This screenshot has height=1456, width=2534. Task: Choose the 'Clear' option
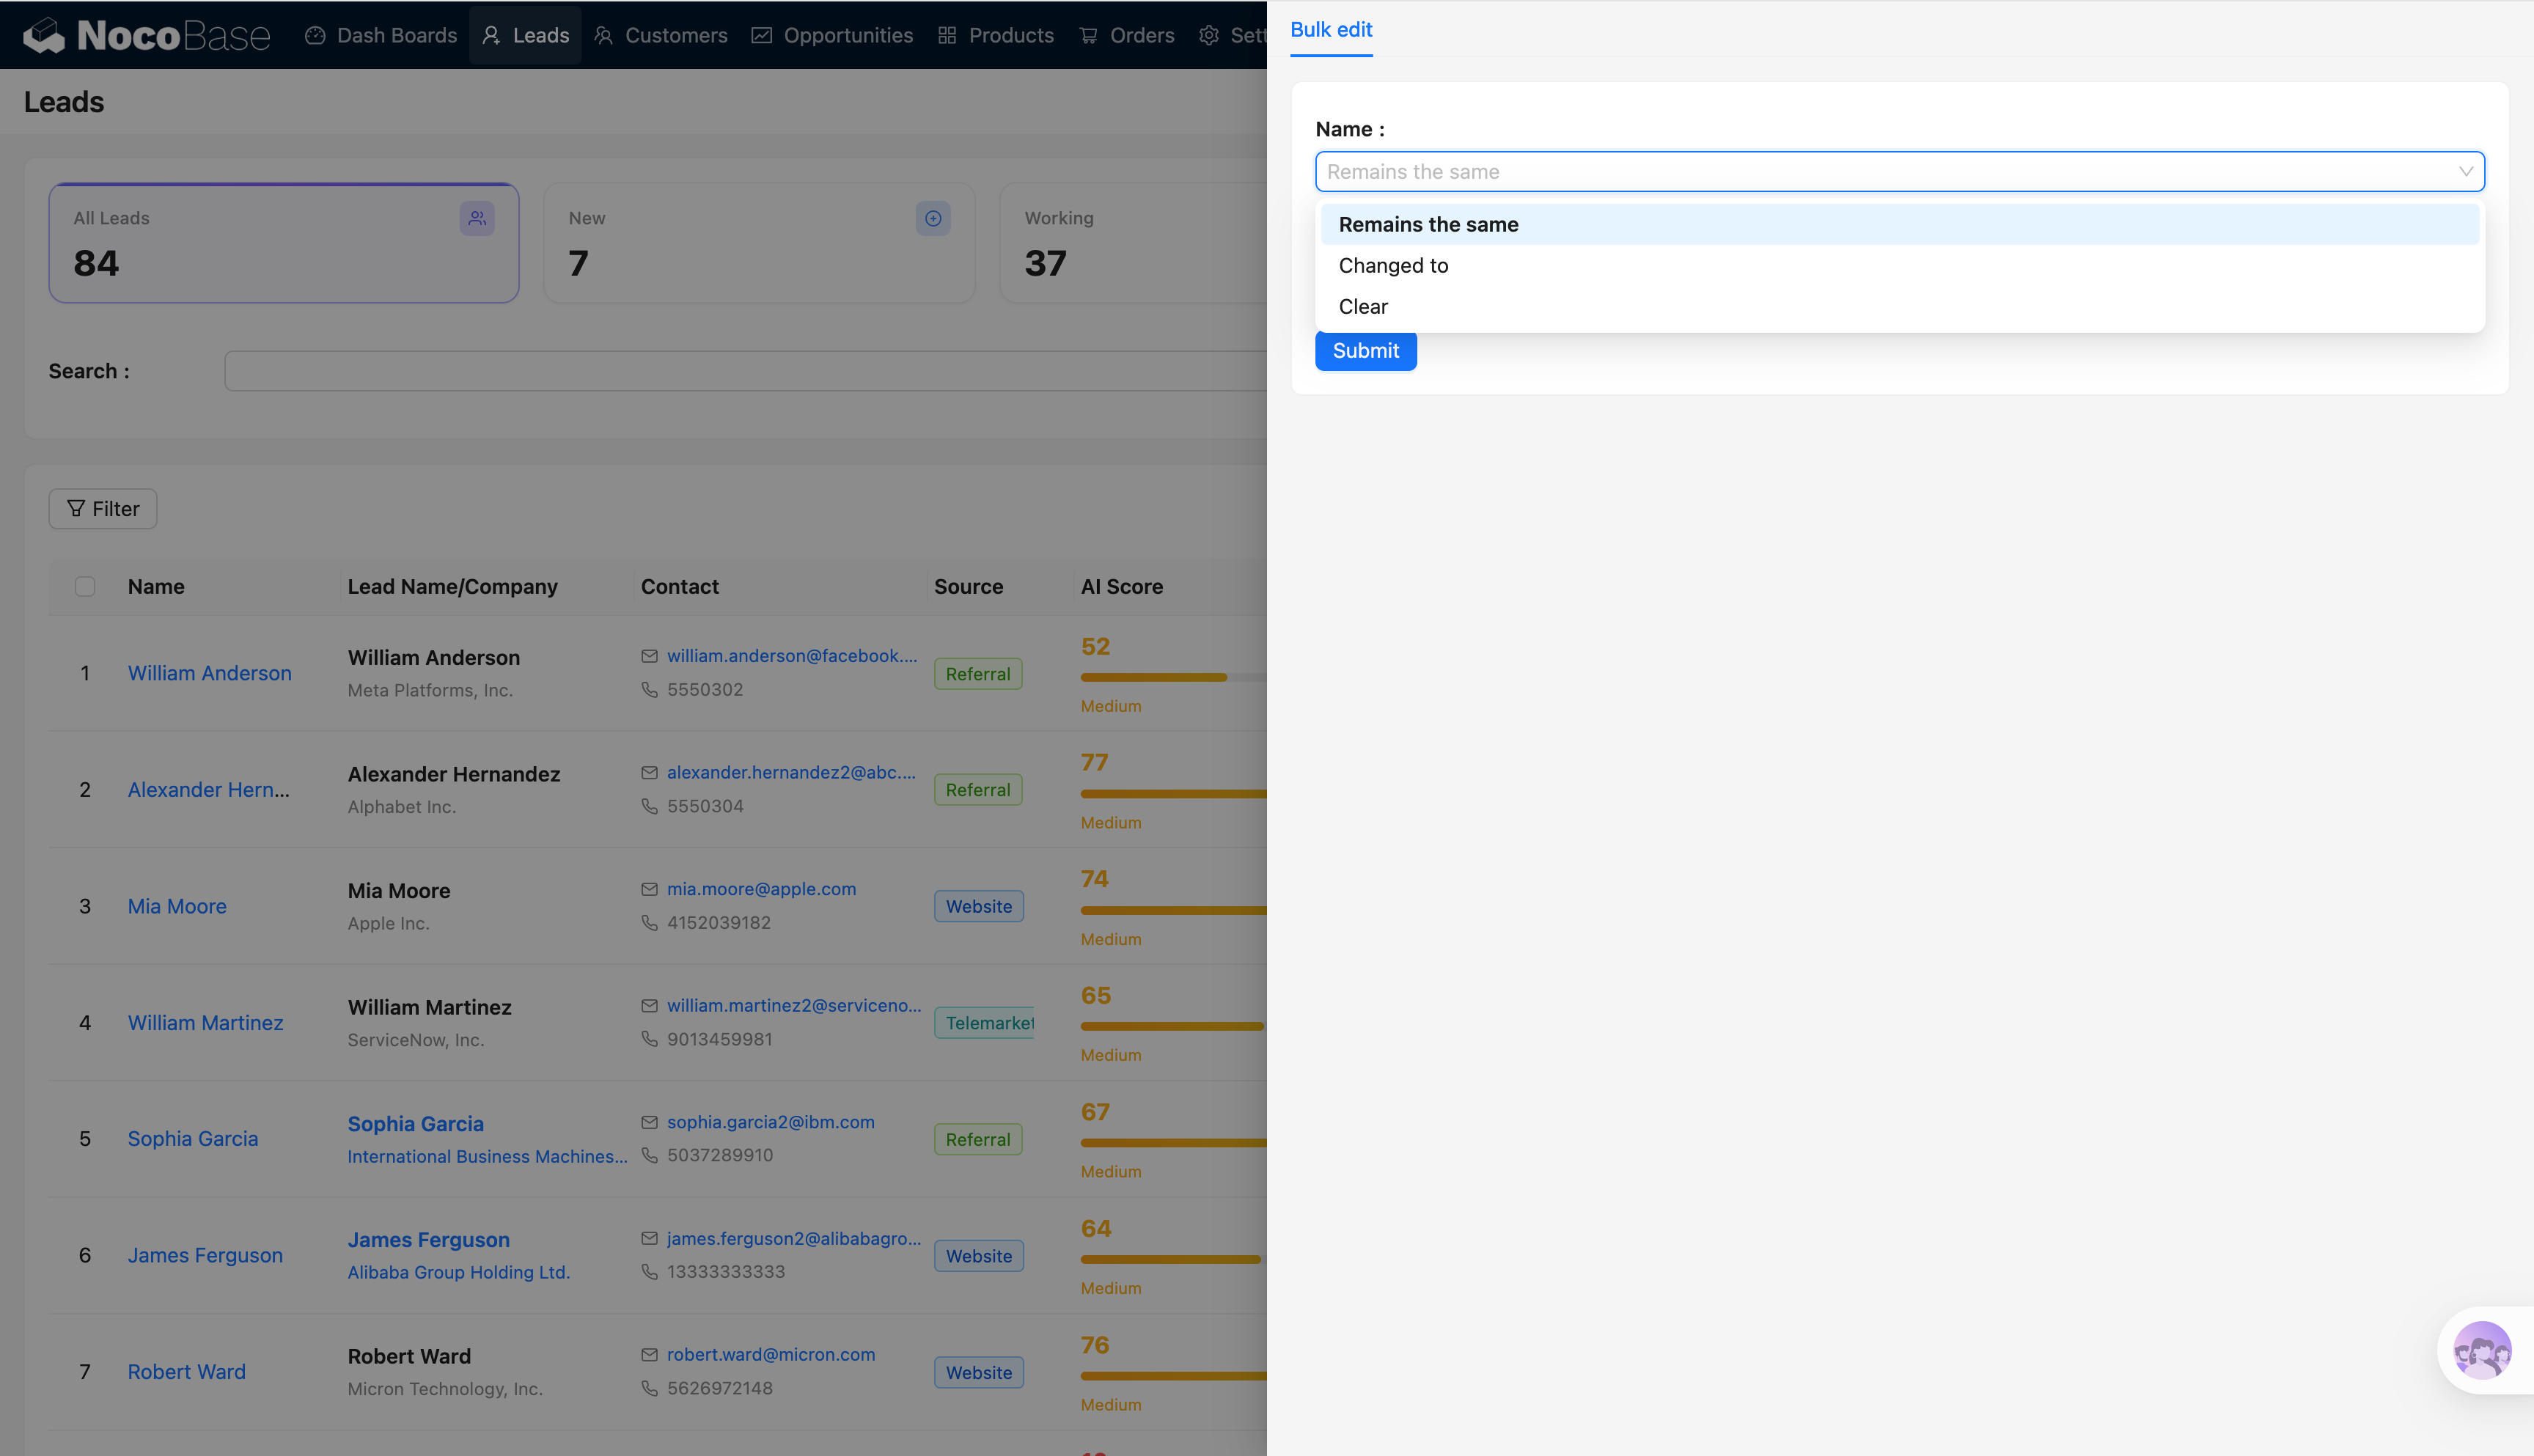(x=1363, y=307)
